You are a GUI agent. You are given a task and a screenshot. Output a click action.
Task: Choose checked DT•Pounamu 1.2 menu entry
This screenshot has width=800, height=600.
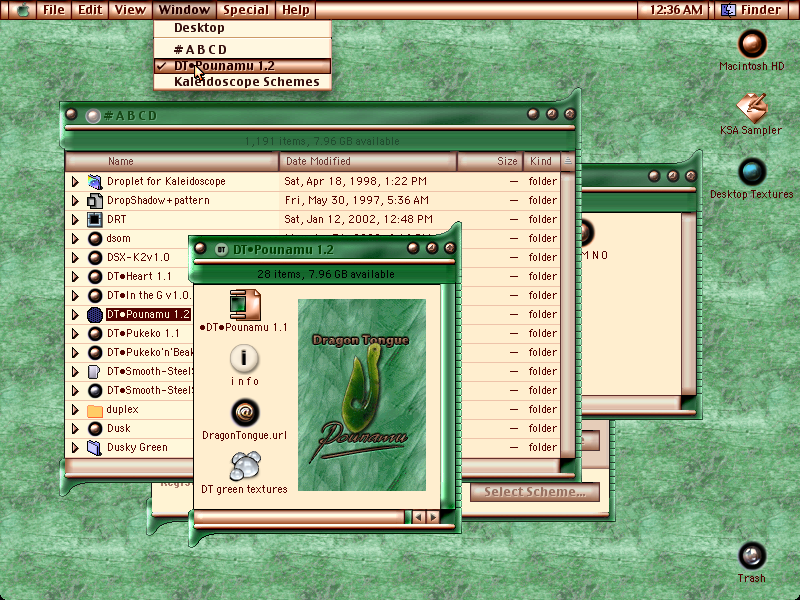point(242,66)
